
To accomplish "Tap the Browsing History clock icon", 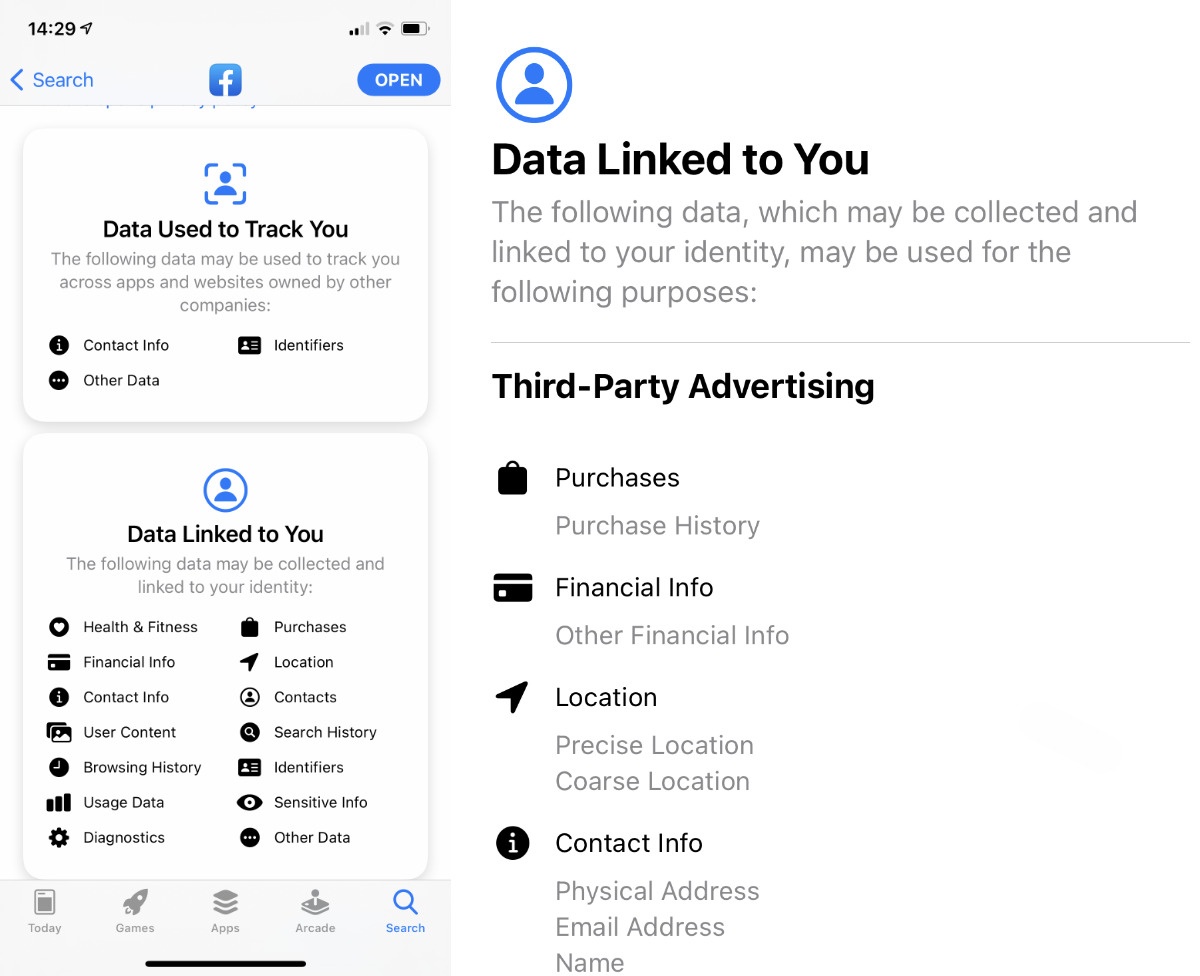I will click(59, 767).
